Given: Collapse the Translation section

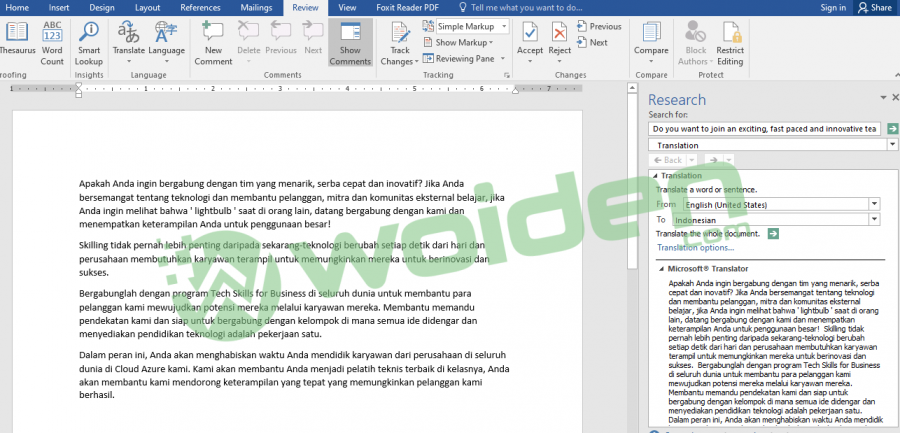Looking at the screenshot, I should pos(655,176).
